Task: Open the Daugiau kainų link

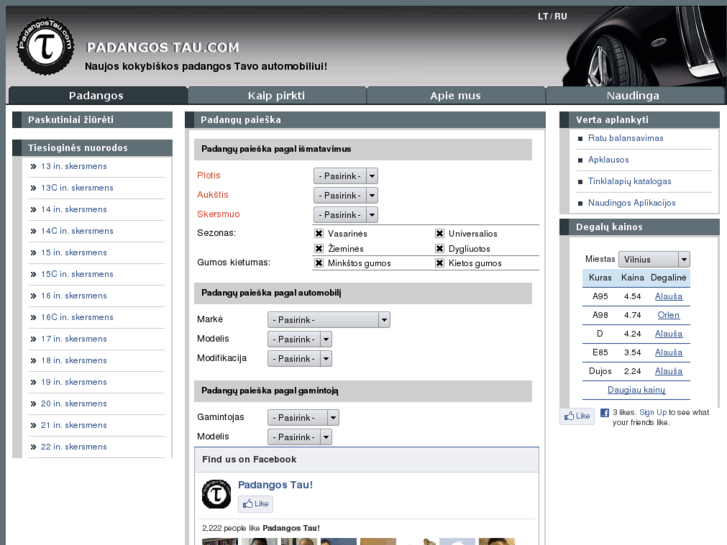Action: pyautogui.click(x=636, y=390)
